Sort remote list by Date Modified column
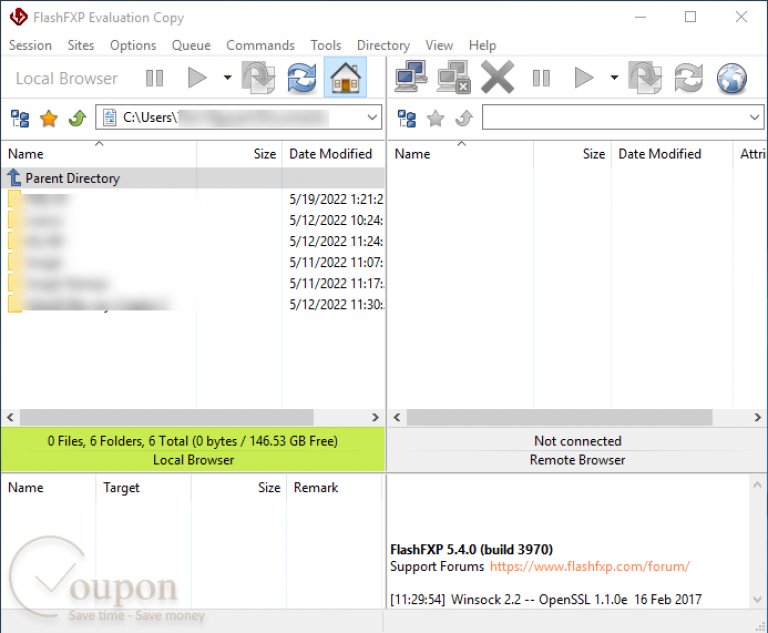 pos(672,154)
